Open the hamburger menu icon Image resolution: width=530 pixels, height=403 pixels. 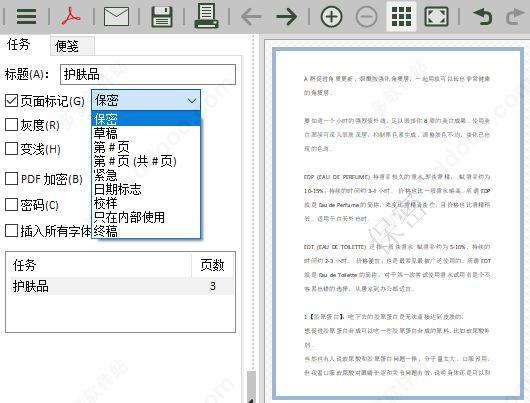(26, 16)
